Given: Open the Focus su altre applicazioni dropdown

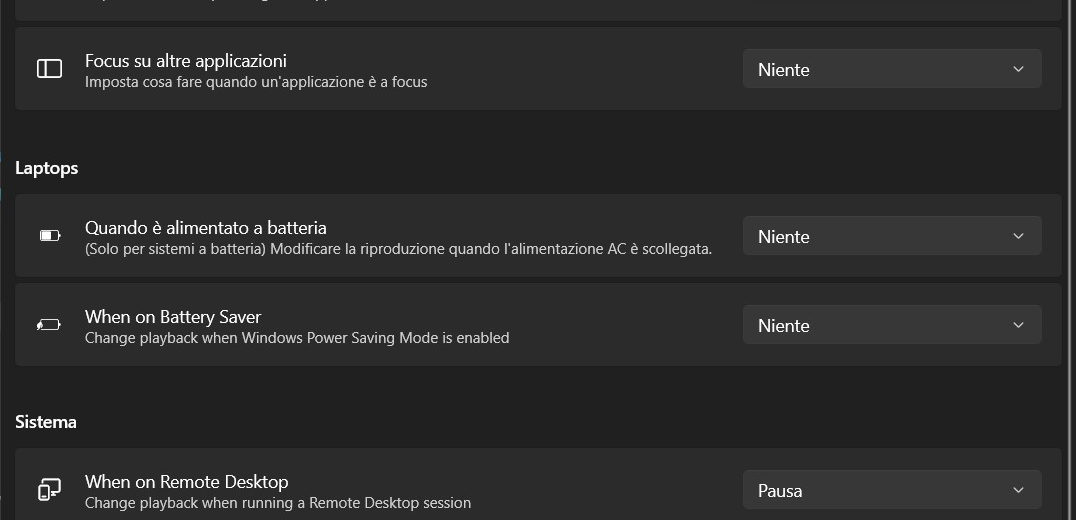Looking at the screenshot, I should [891, 69].
